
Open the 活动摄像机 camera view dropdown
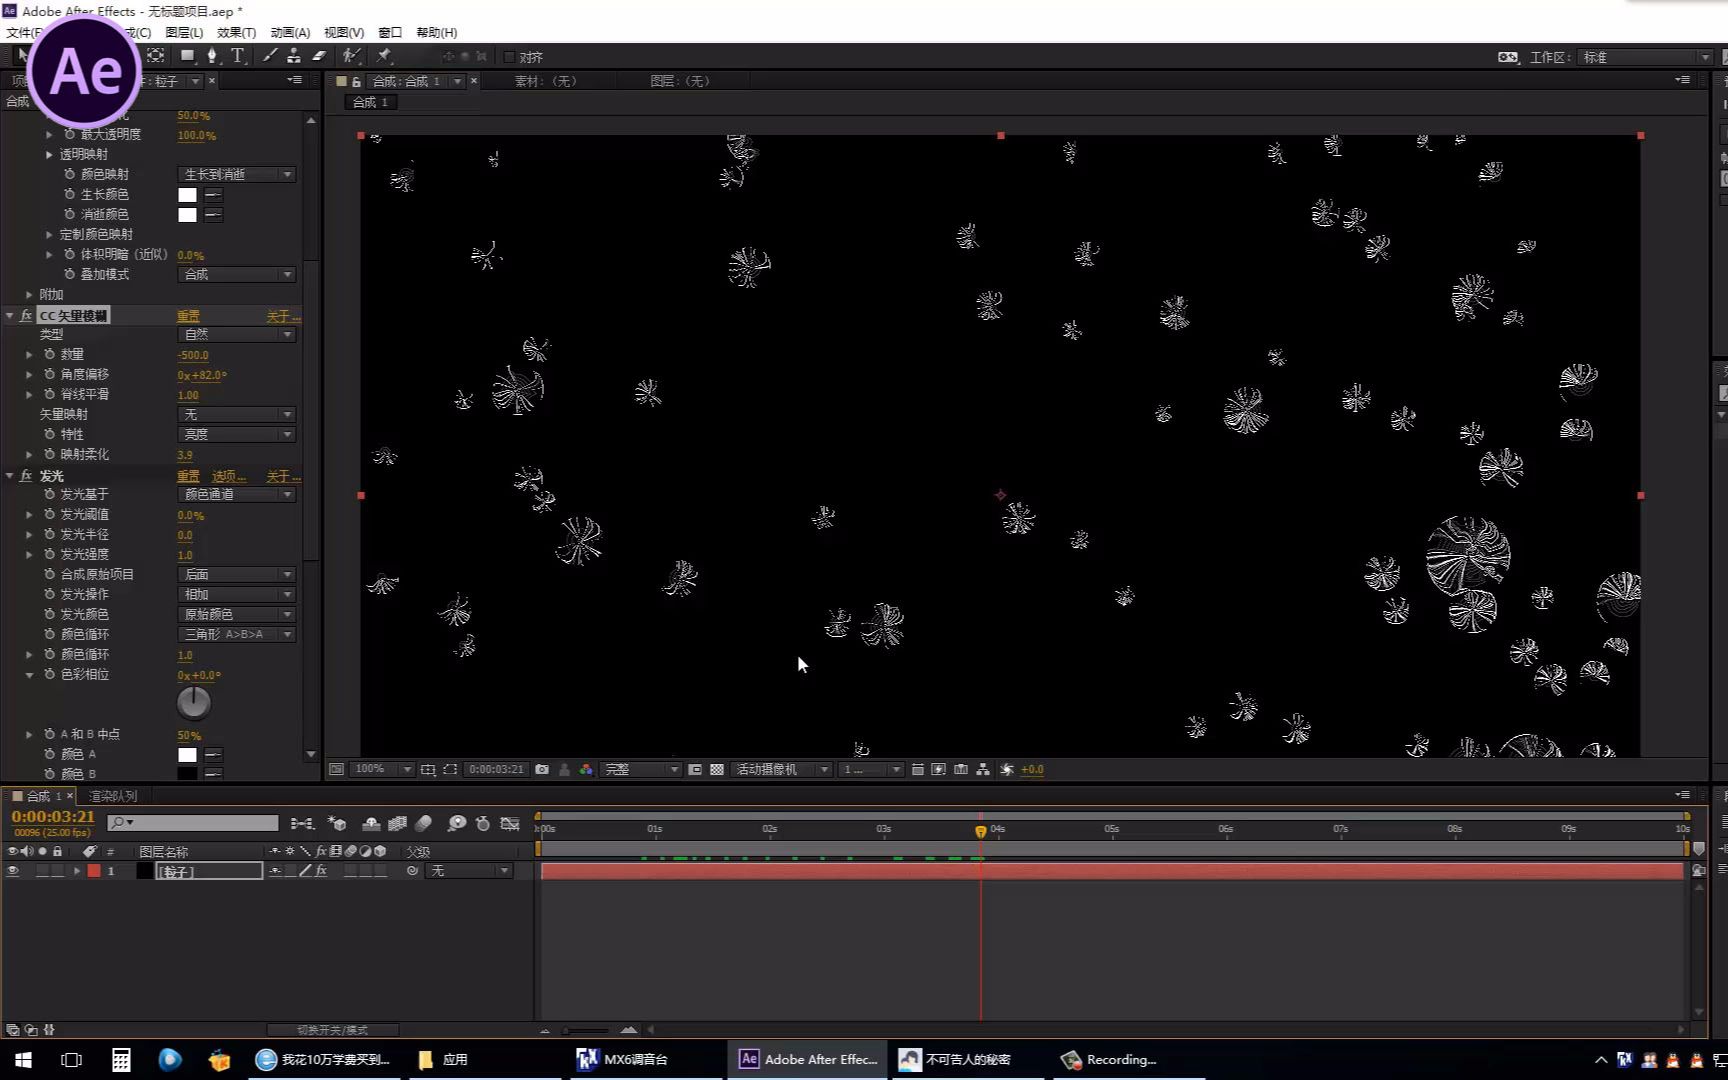pos(782,769)
